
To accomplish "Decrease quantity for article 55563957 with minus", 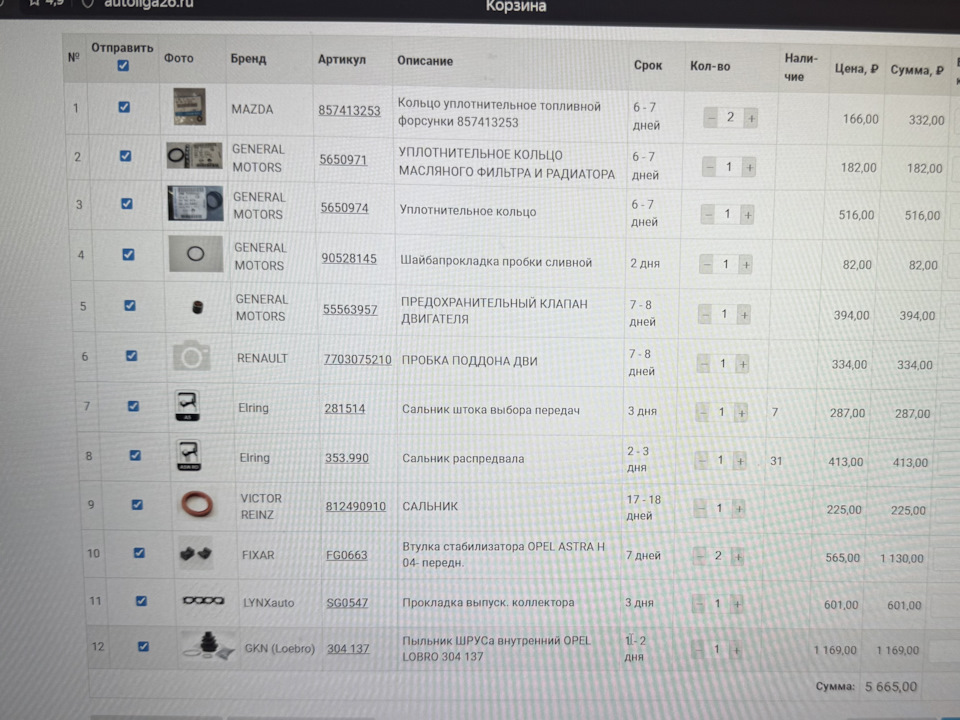I will 705,315.
